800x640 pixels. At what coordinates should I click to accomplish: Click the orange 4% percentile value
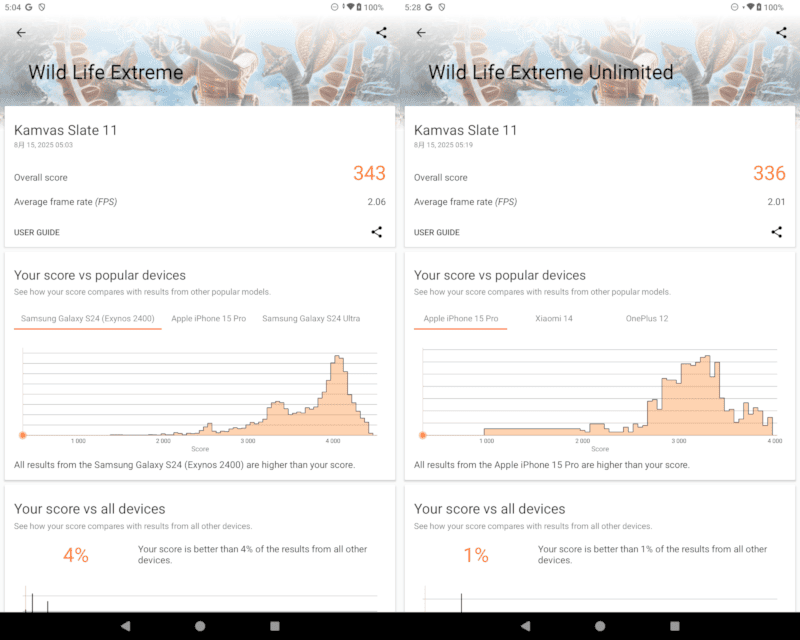click(x=76, y=555)
